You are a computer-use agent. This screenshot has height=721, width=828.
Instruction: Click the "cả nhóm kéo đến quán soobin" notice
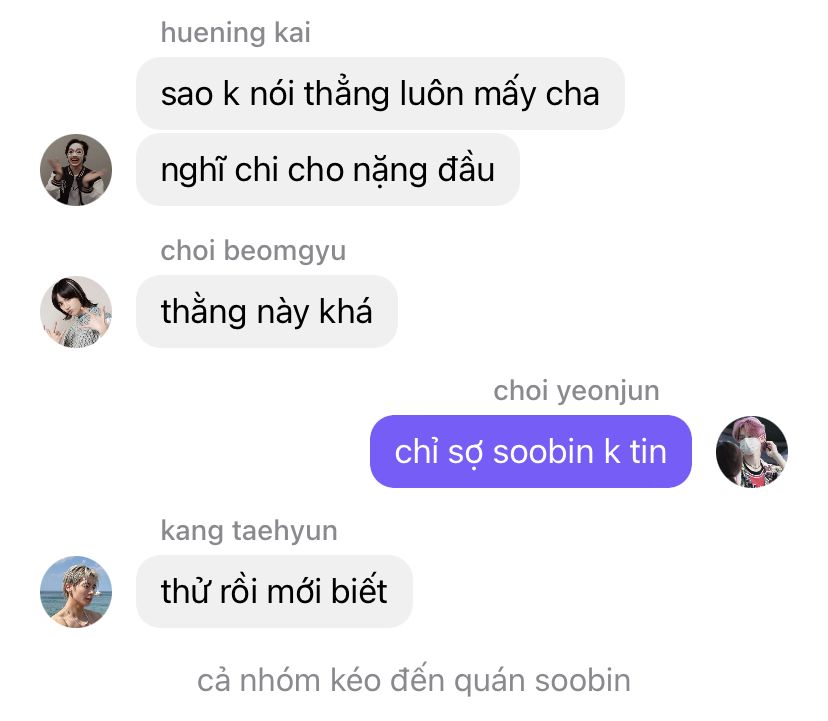click(414, 680)
